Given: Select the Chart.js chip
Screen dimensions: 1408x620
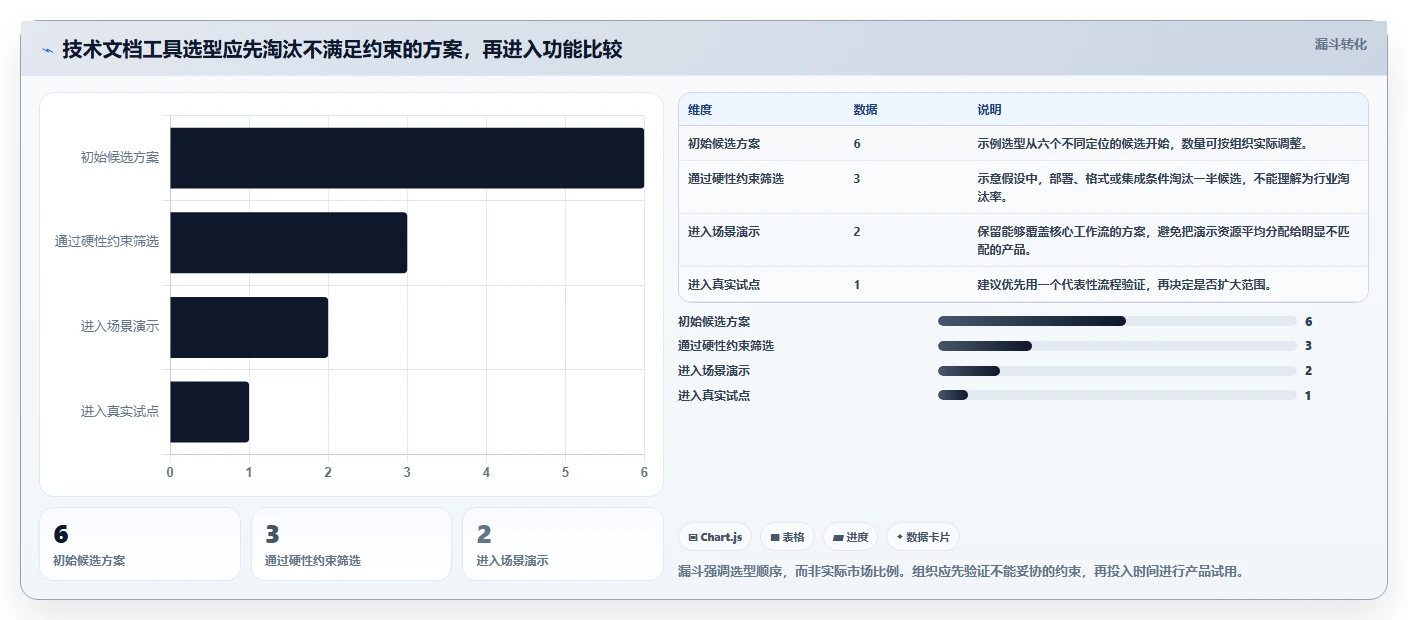Looking at the screenshot, I should pyautogui.click(x=715, y=537).
